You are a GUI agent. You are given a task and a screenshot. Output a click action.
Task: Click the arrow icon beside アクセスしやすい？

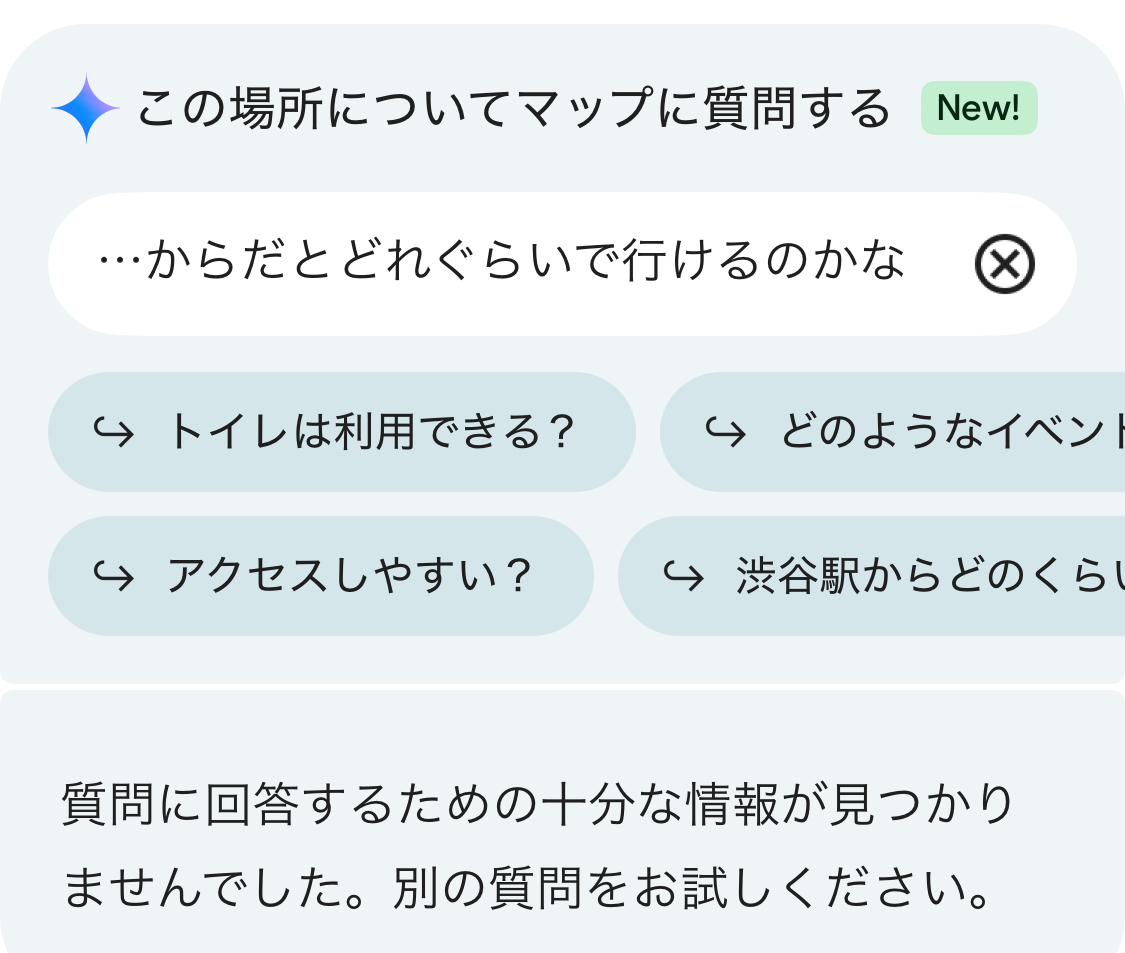click(x=113, y=577)
